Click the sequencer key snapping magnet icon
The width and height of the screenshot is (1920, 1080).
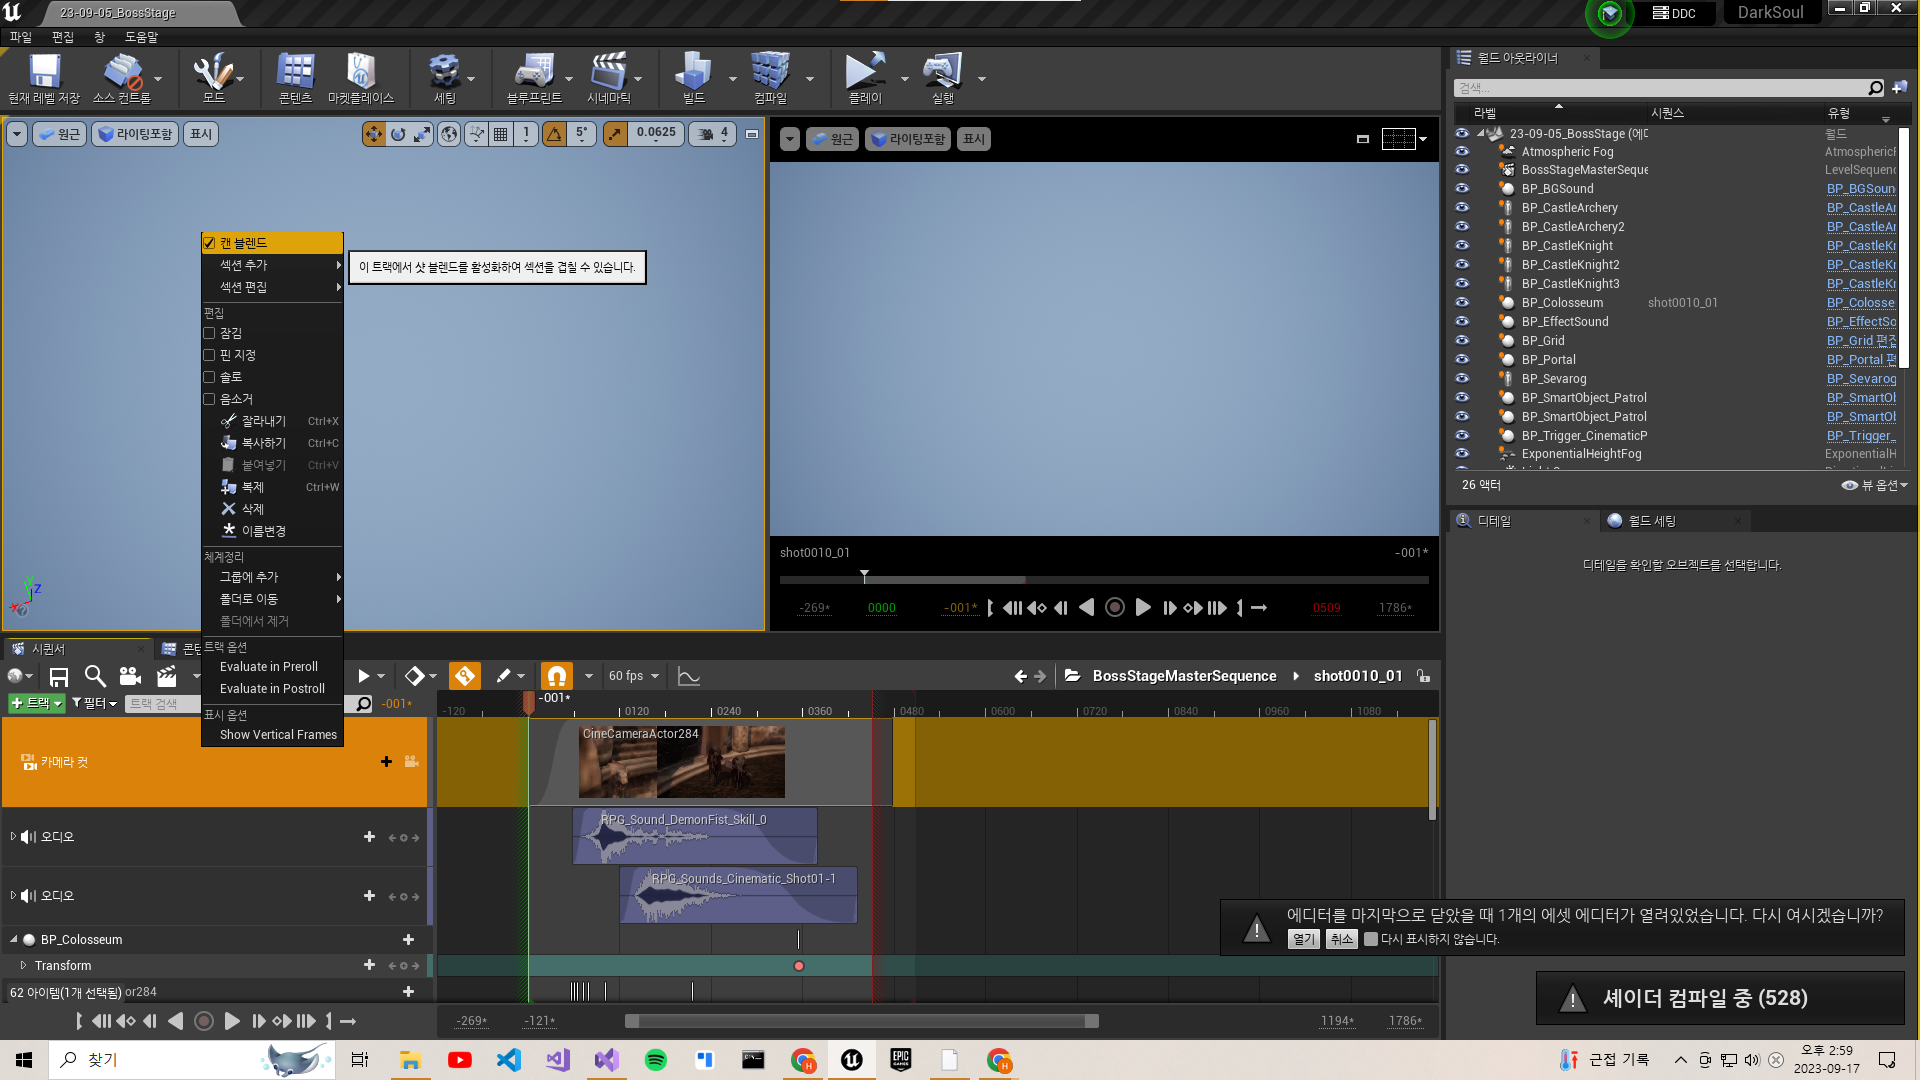(x=557, y=676)
